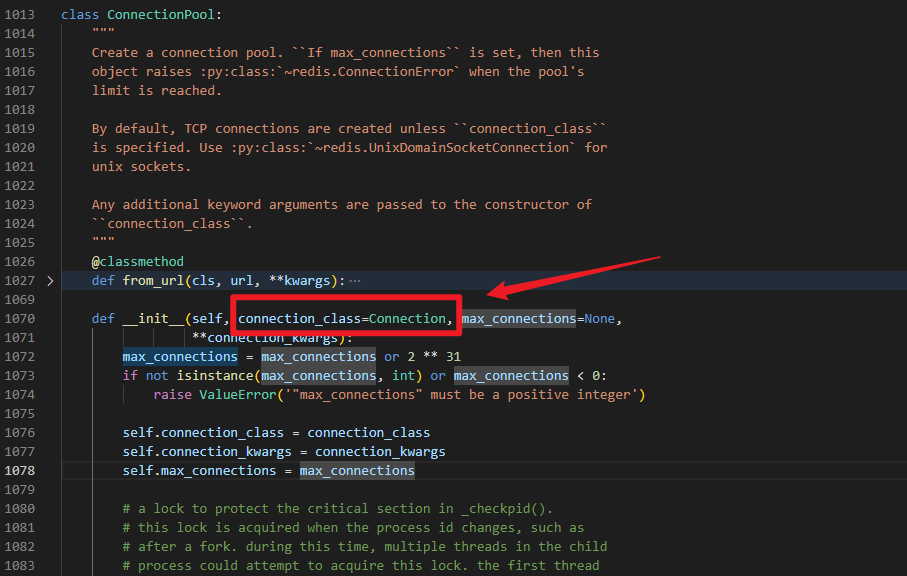This screenshot has height=576, width=907.
Task: Click the Connection default value
Action: tap(406, 319)
